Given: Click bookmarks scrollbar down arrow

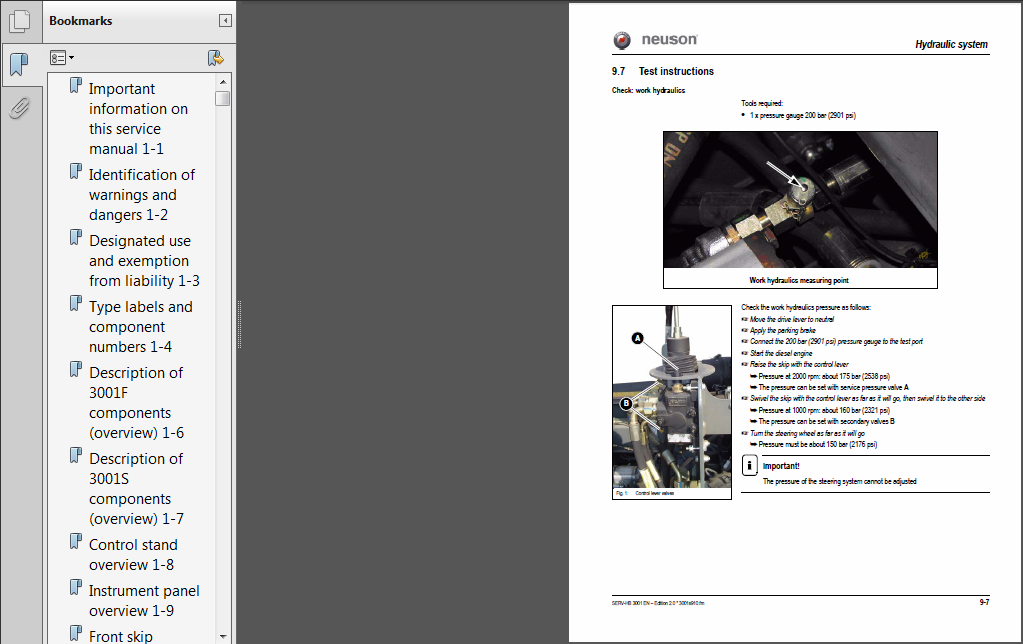Looking at the screenshot, I should 223,636.
